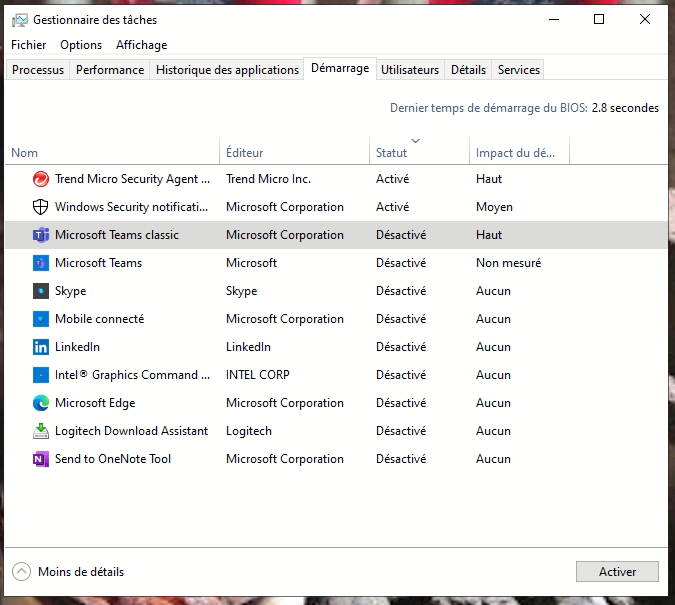Switch to the Services tab
Screen dimensions: 675x605
click(519, 70)
